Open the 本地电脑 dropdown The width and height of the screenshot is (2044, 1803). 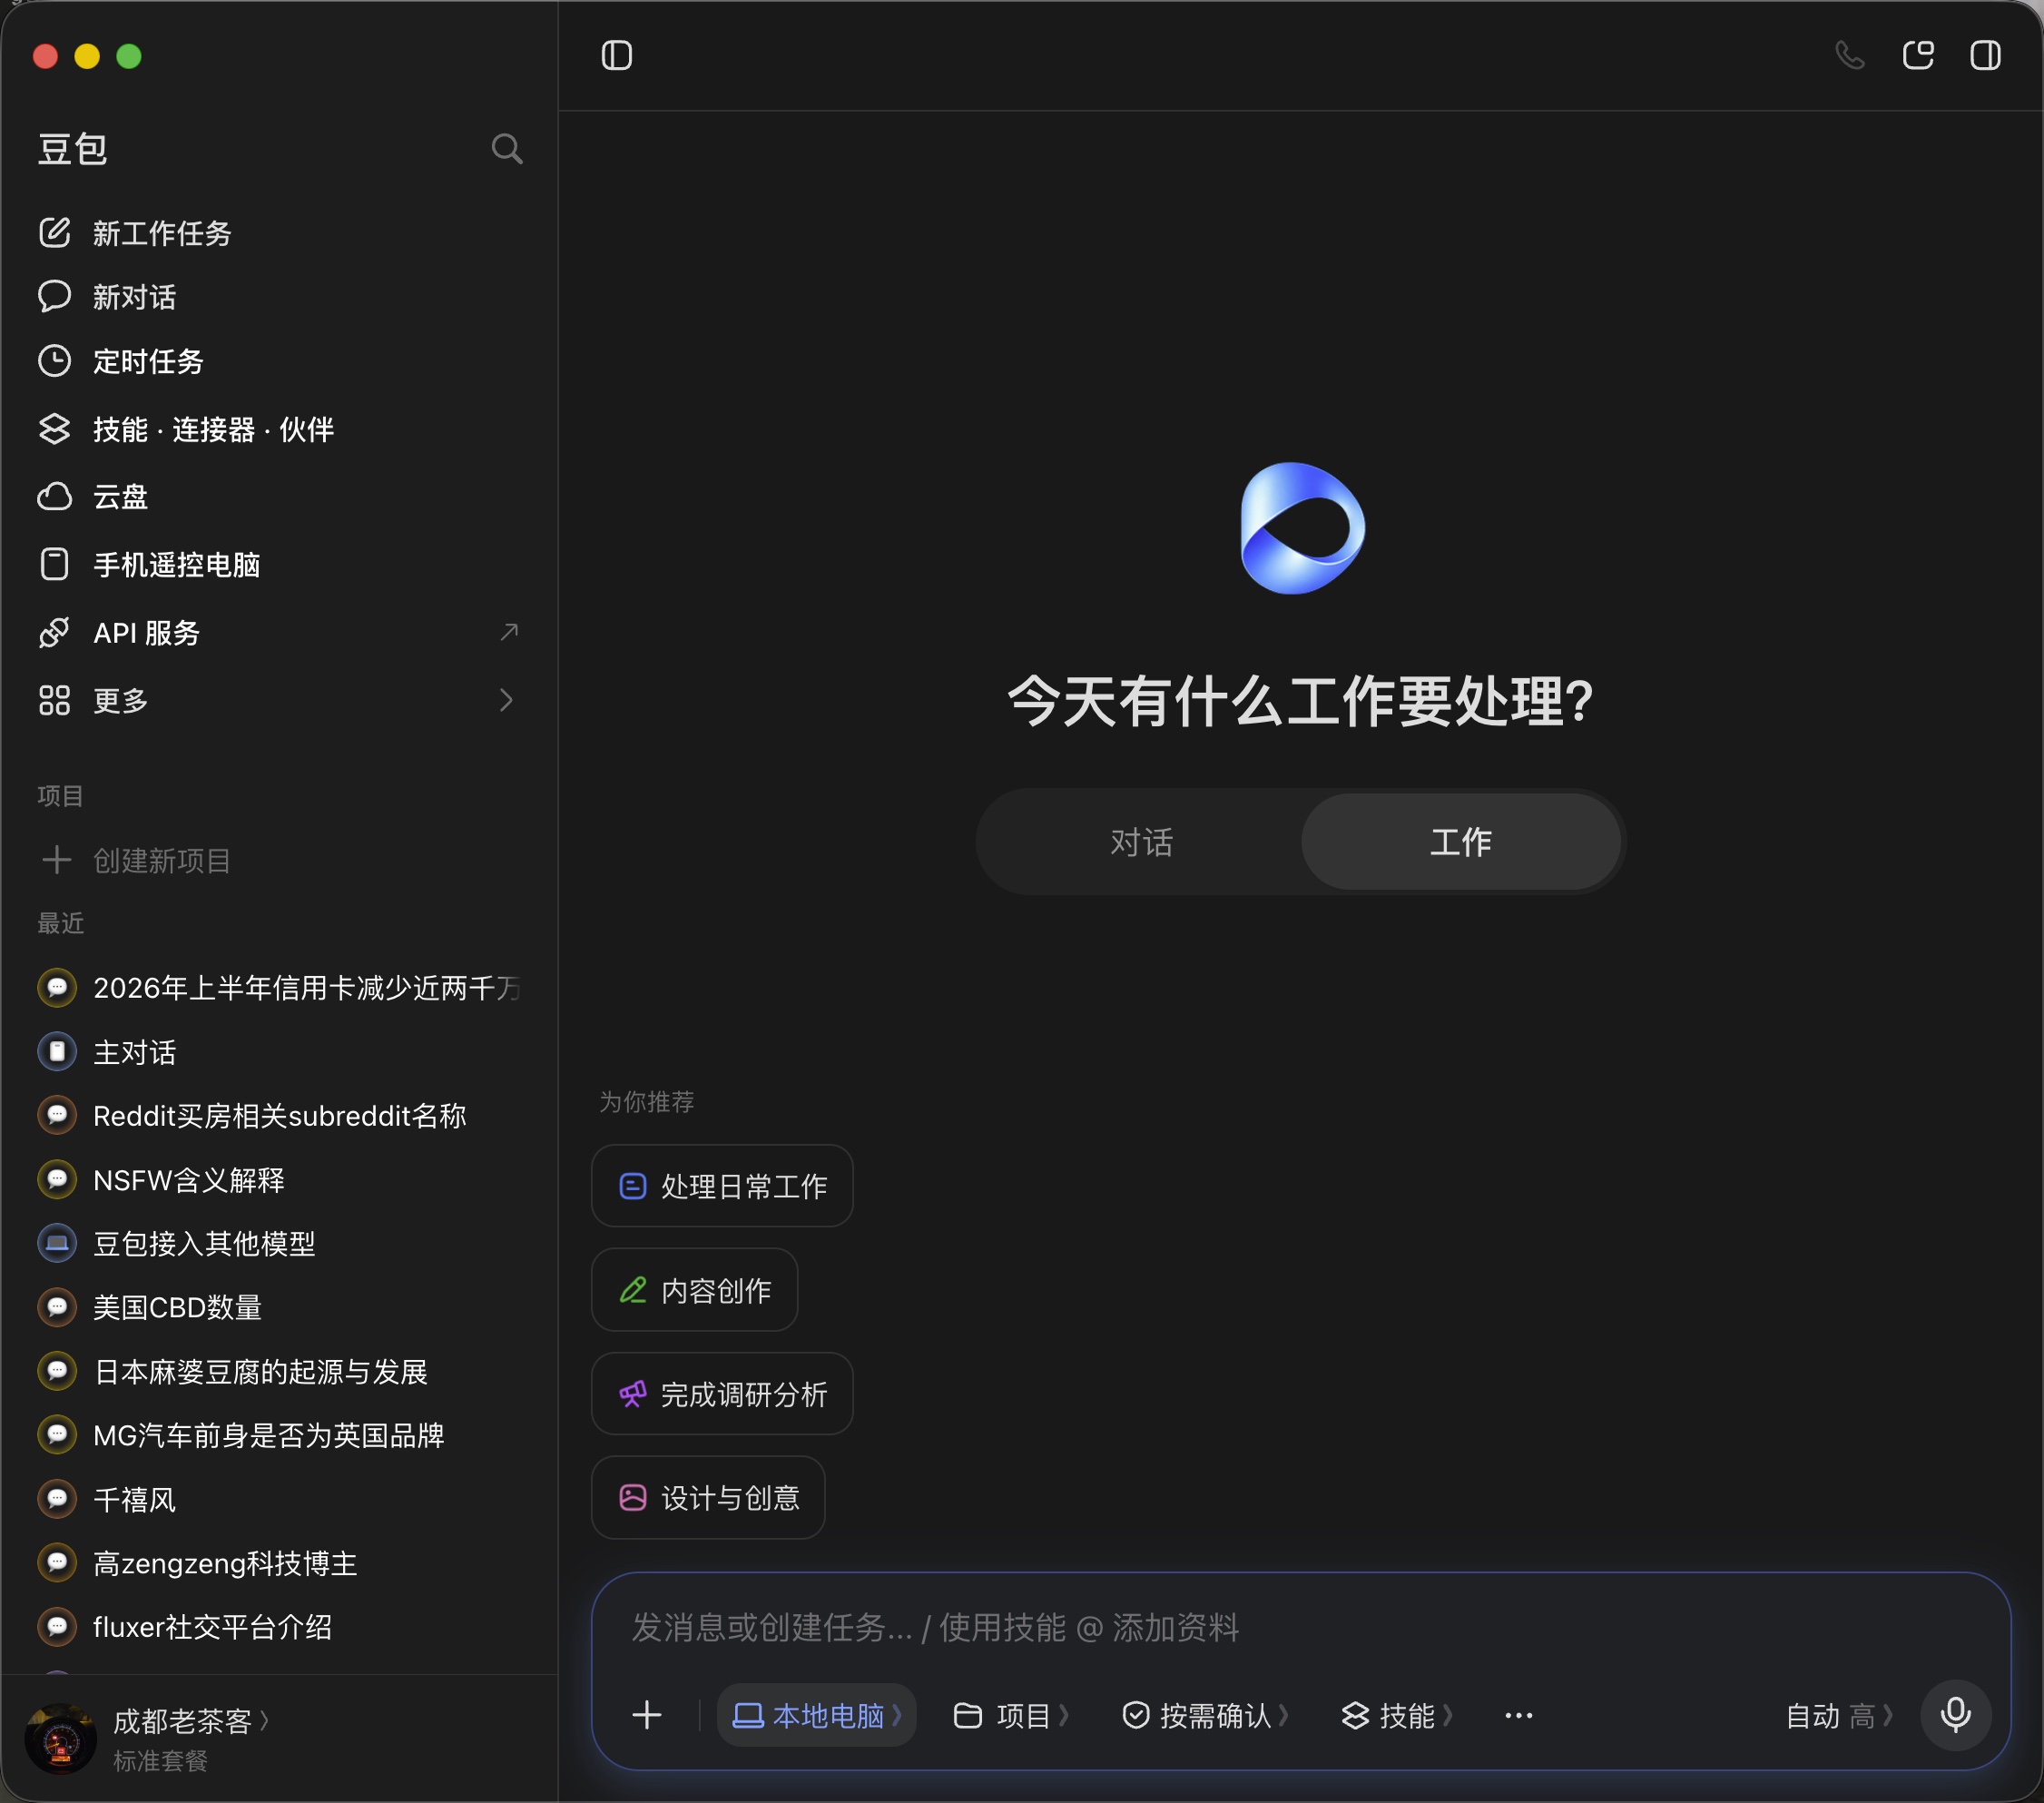(x=817, y=1715)
